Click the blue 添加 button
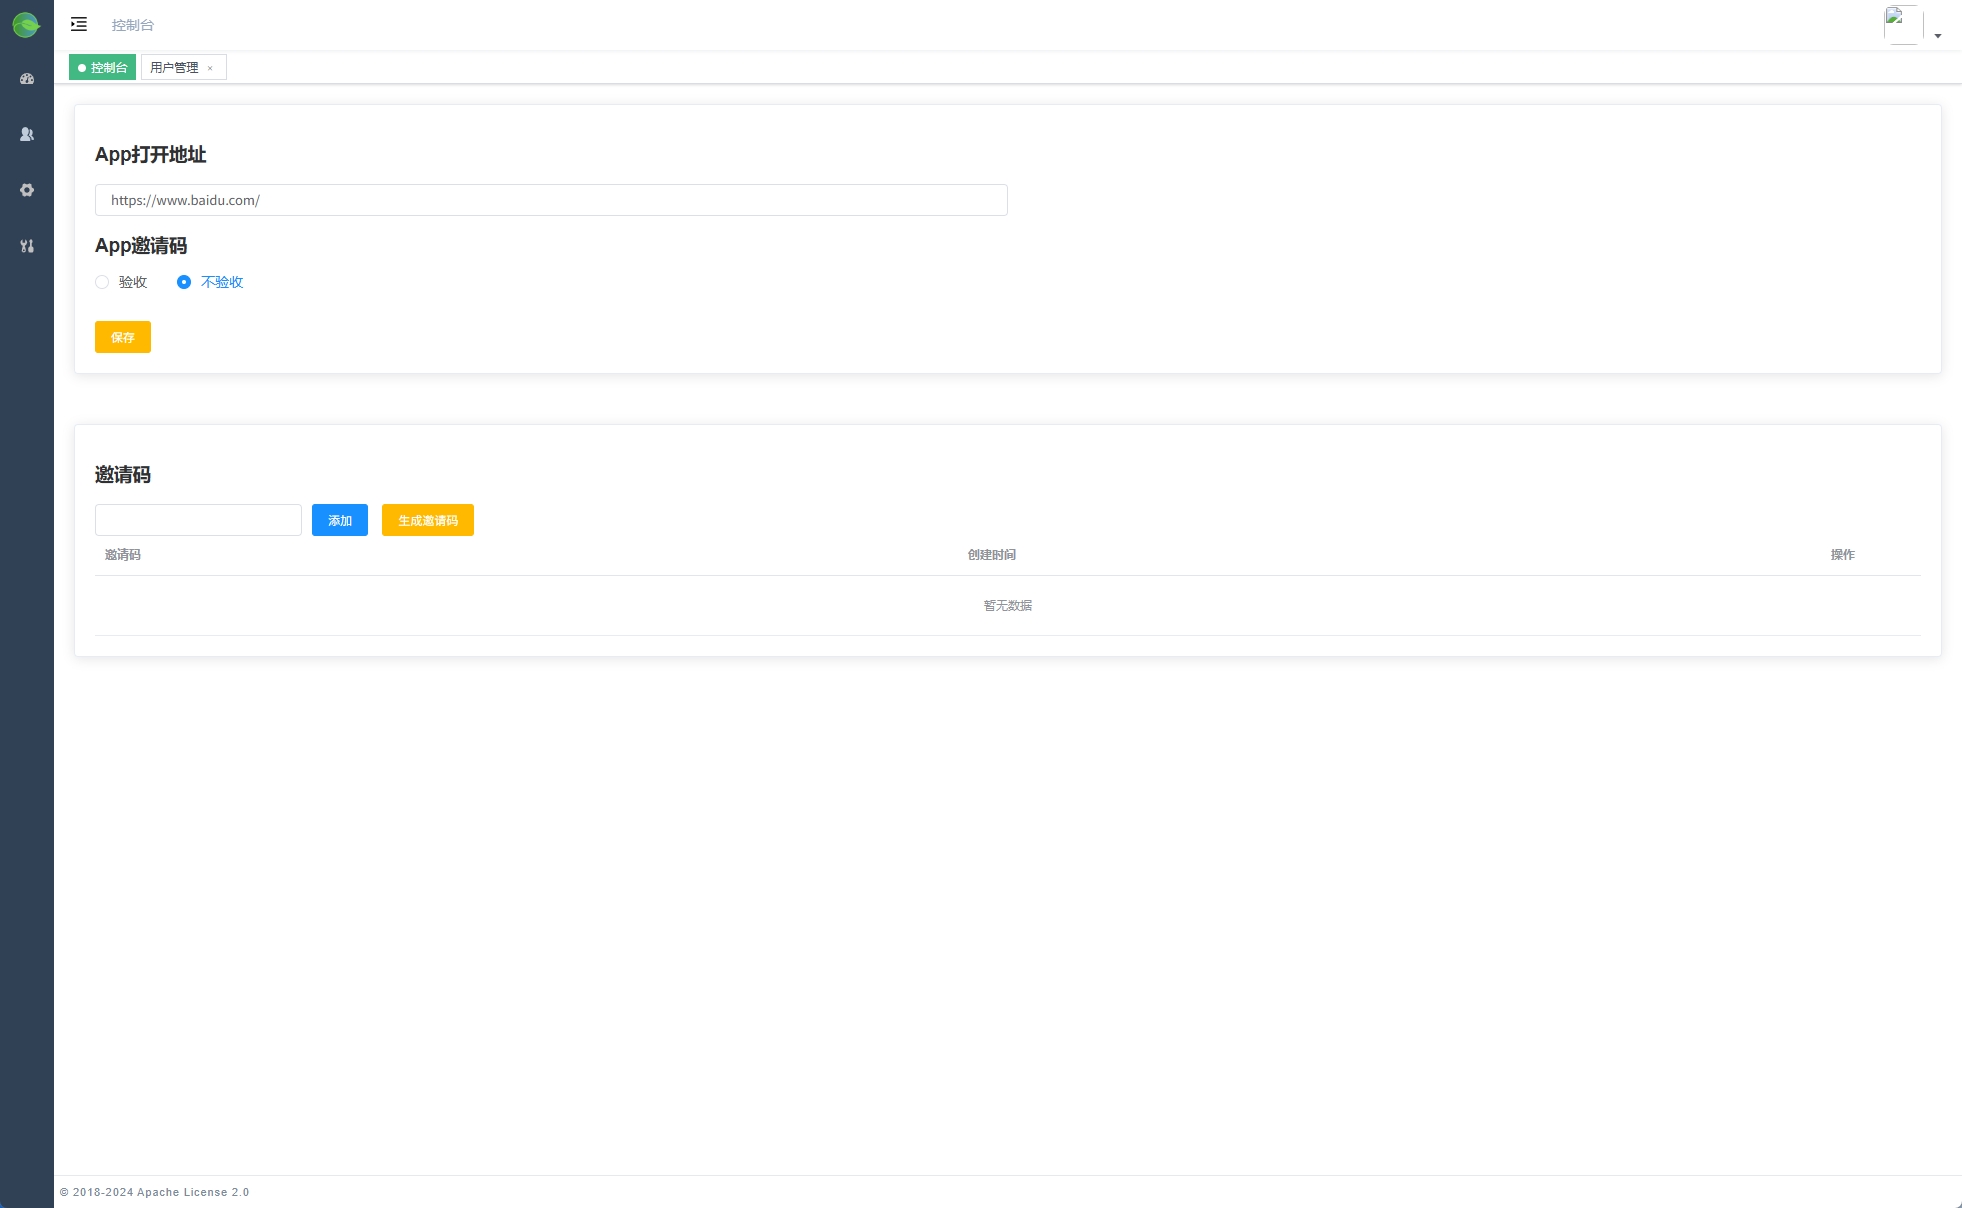The width and height of the screenshot is (1962, 1208). [340, 520]
